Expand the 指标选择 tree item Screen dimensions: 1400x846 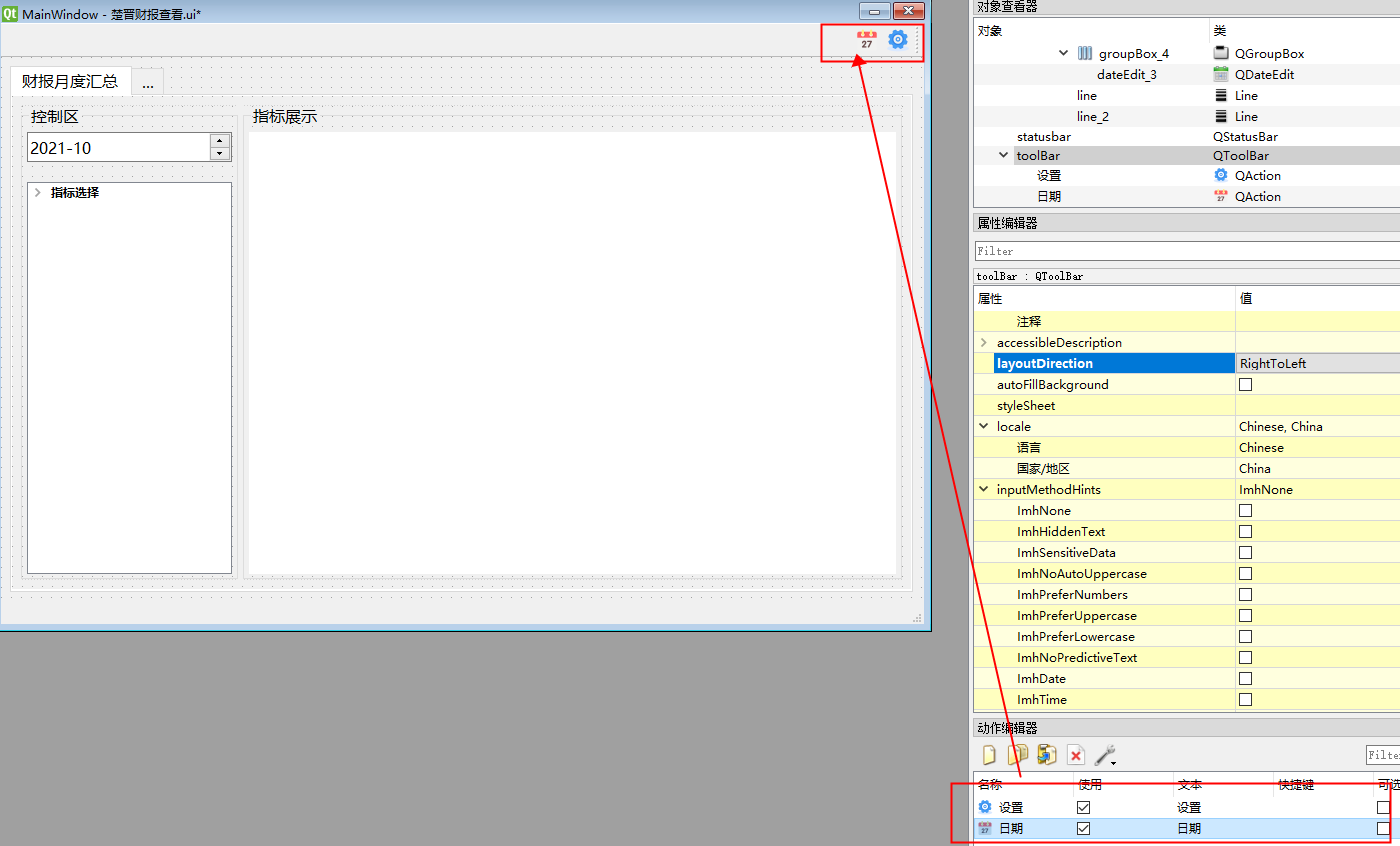[37, 192]
